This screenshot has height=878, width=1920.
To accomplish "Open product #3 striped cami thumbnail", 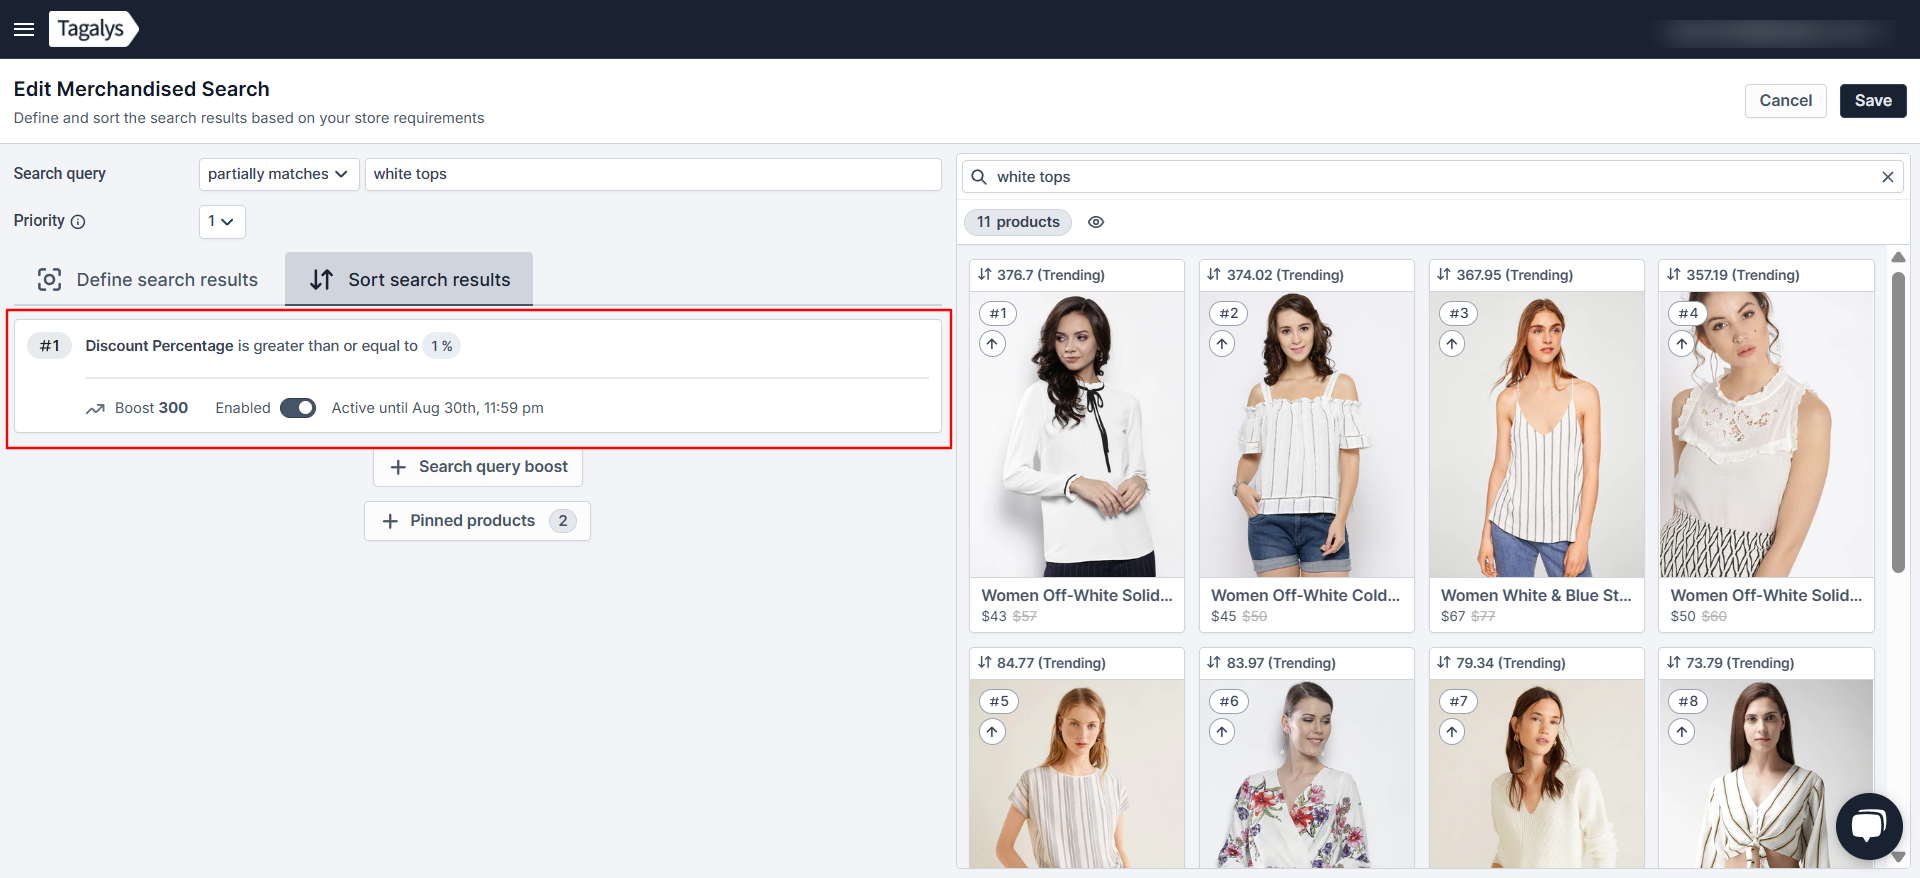I will [x=1537, y=434].
